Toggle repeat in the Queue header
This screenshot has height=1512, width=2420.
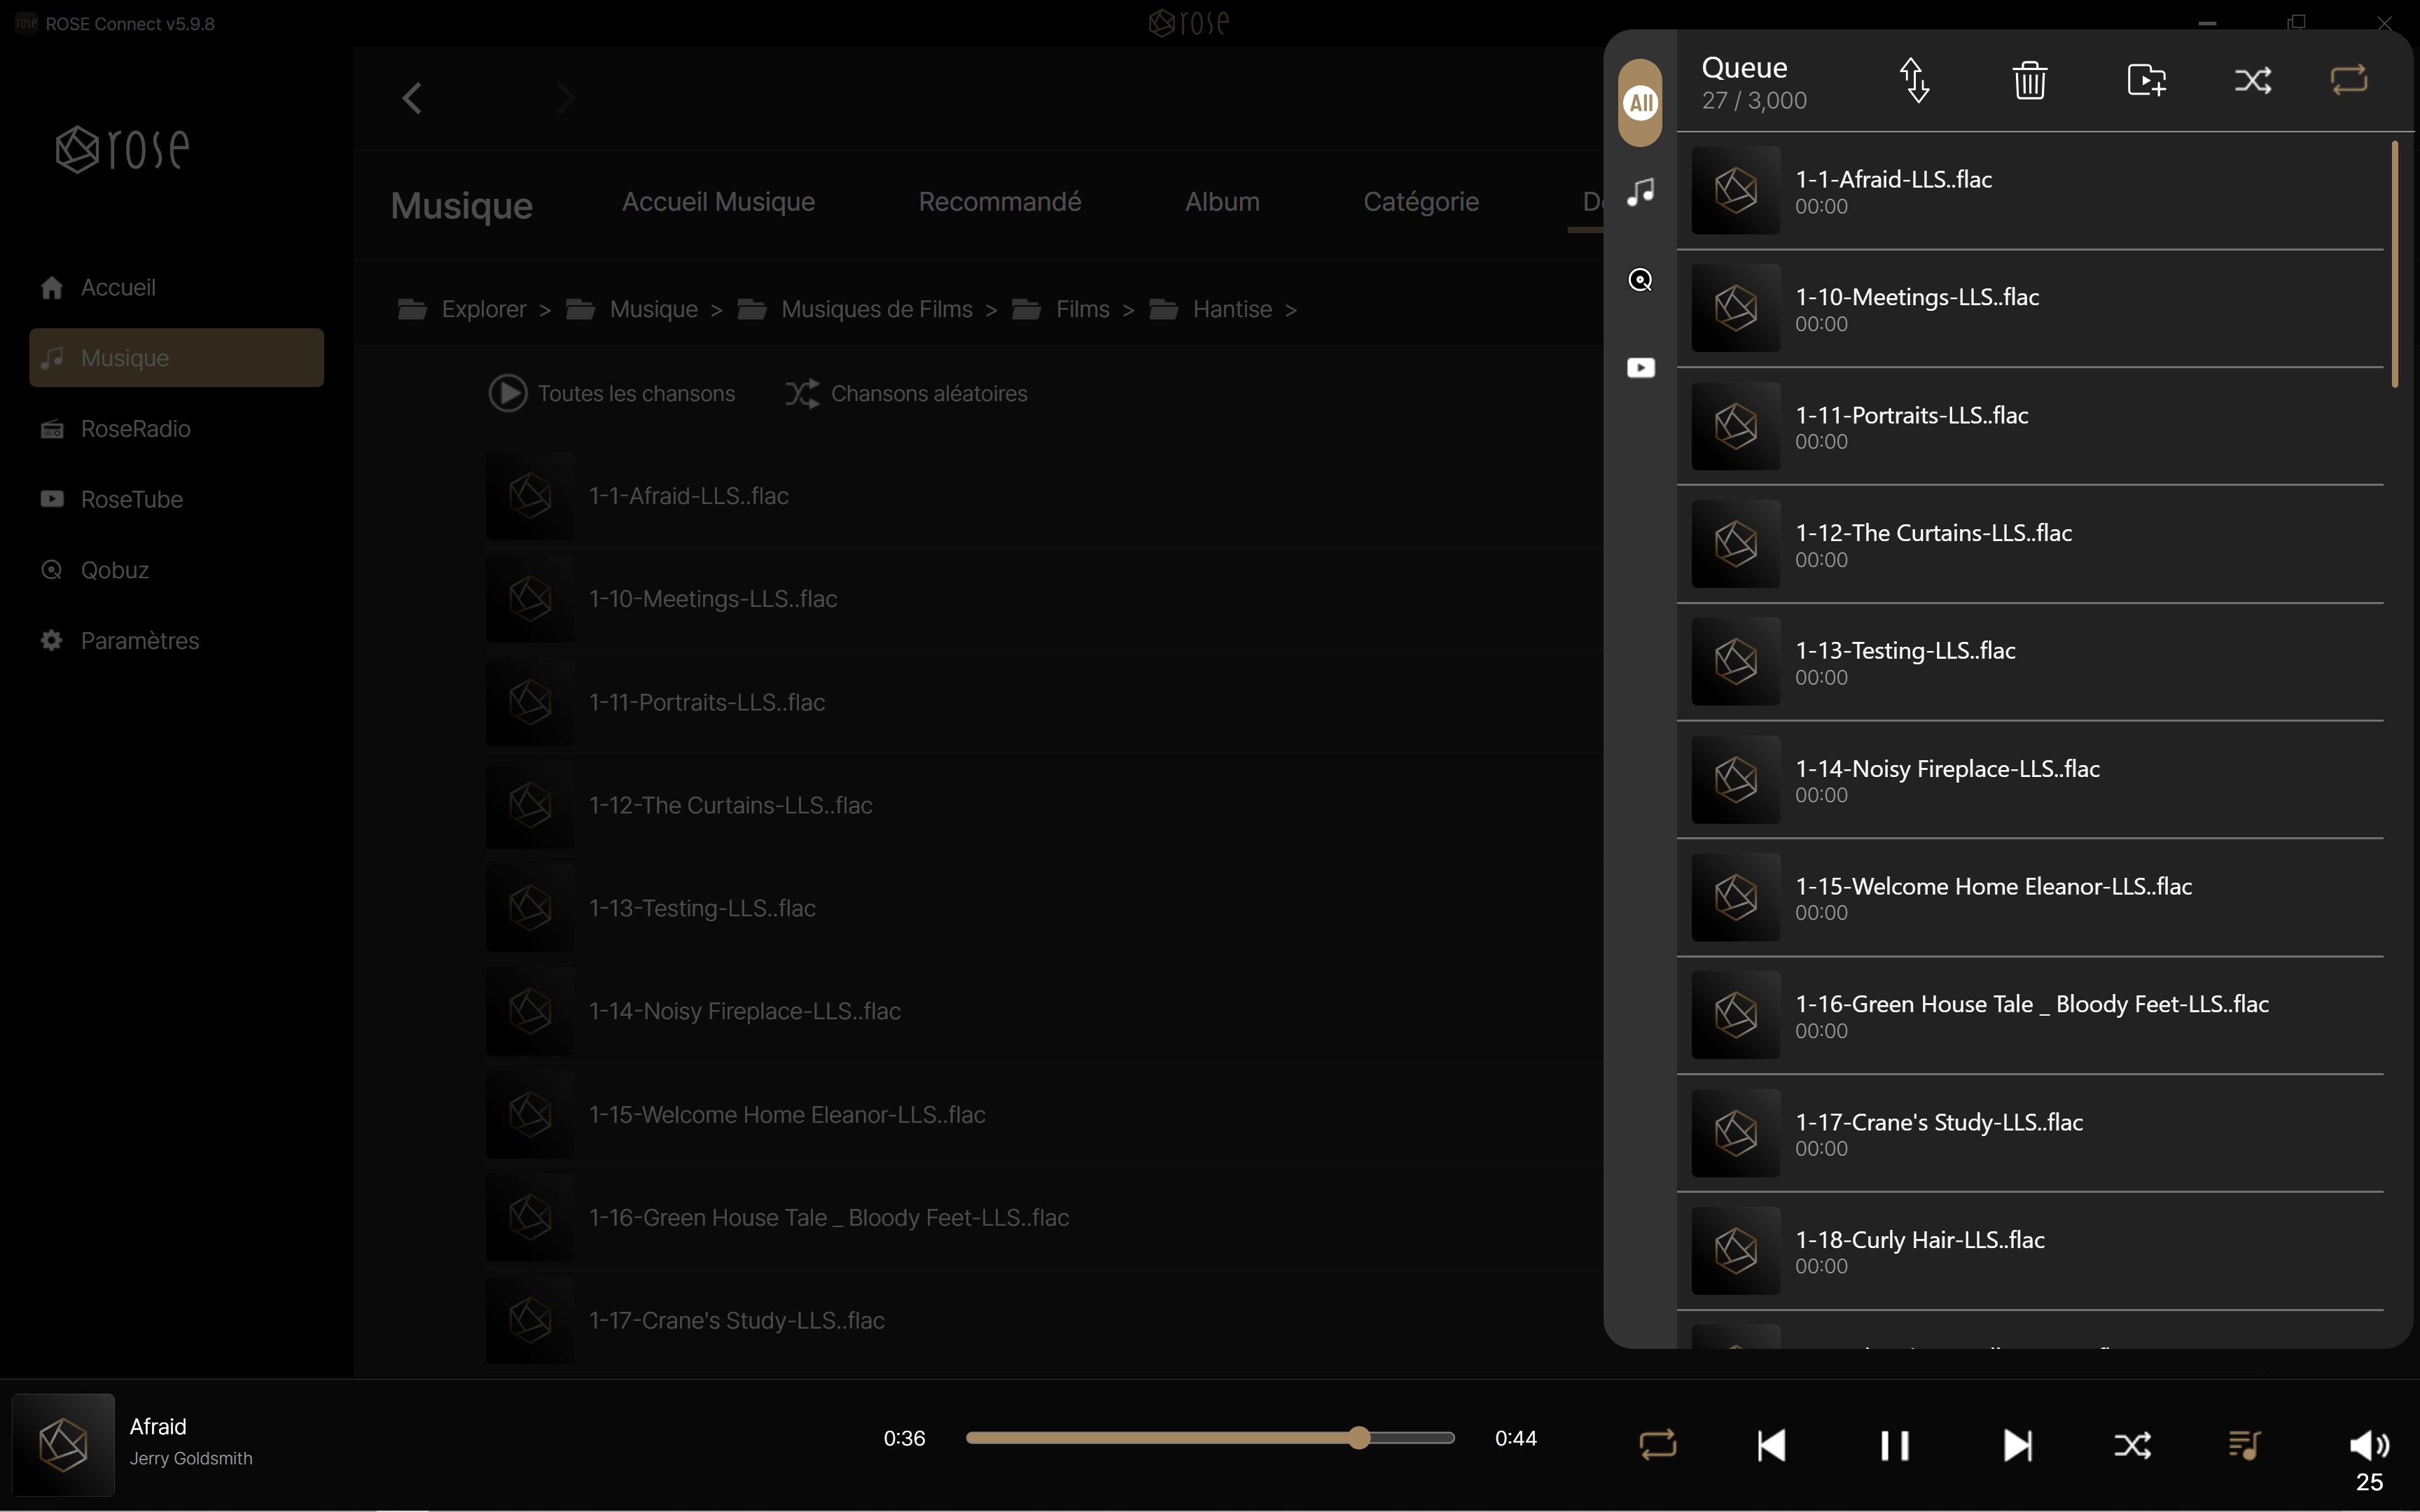click(x=2349, y=80)
